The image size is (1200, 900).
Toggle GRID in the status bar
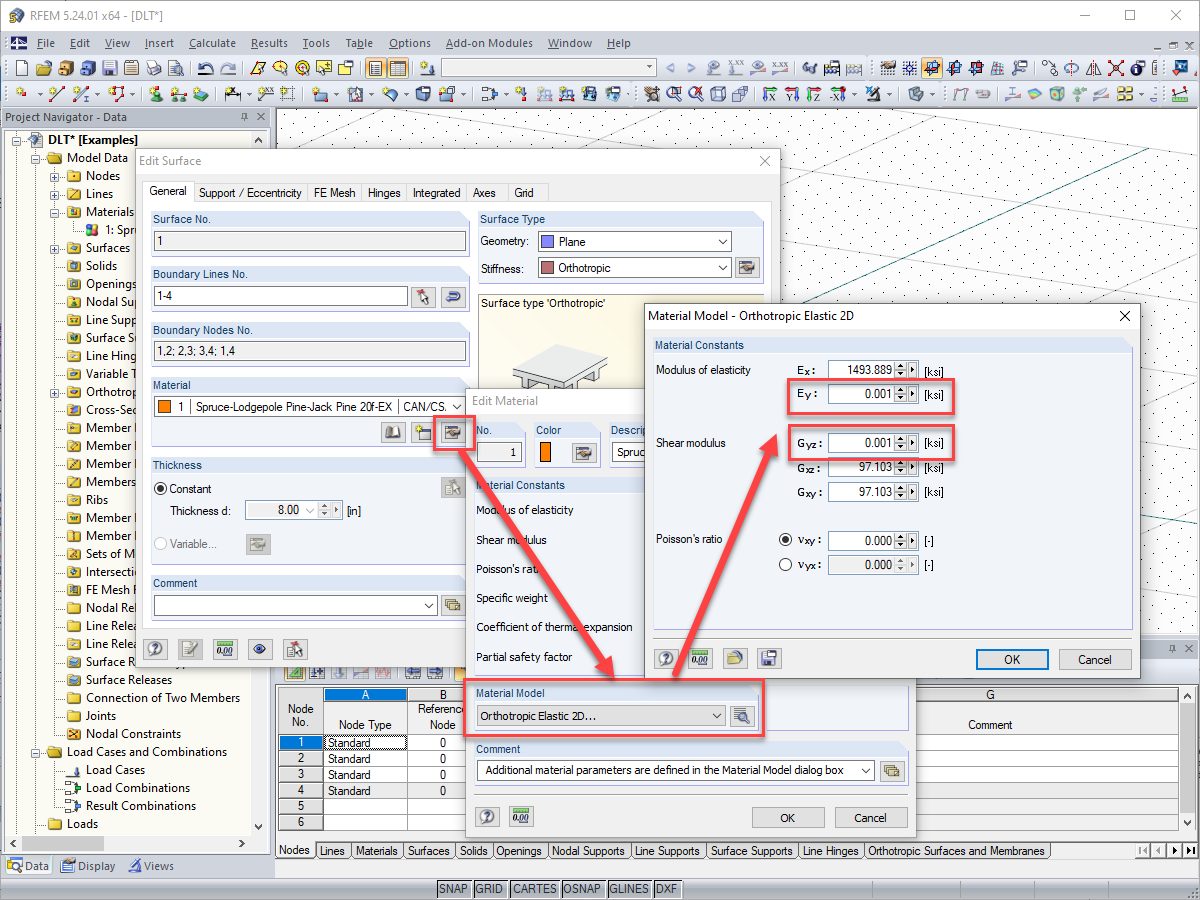click(490, 889)
